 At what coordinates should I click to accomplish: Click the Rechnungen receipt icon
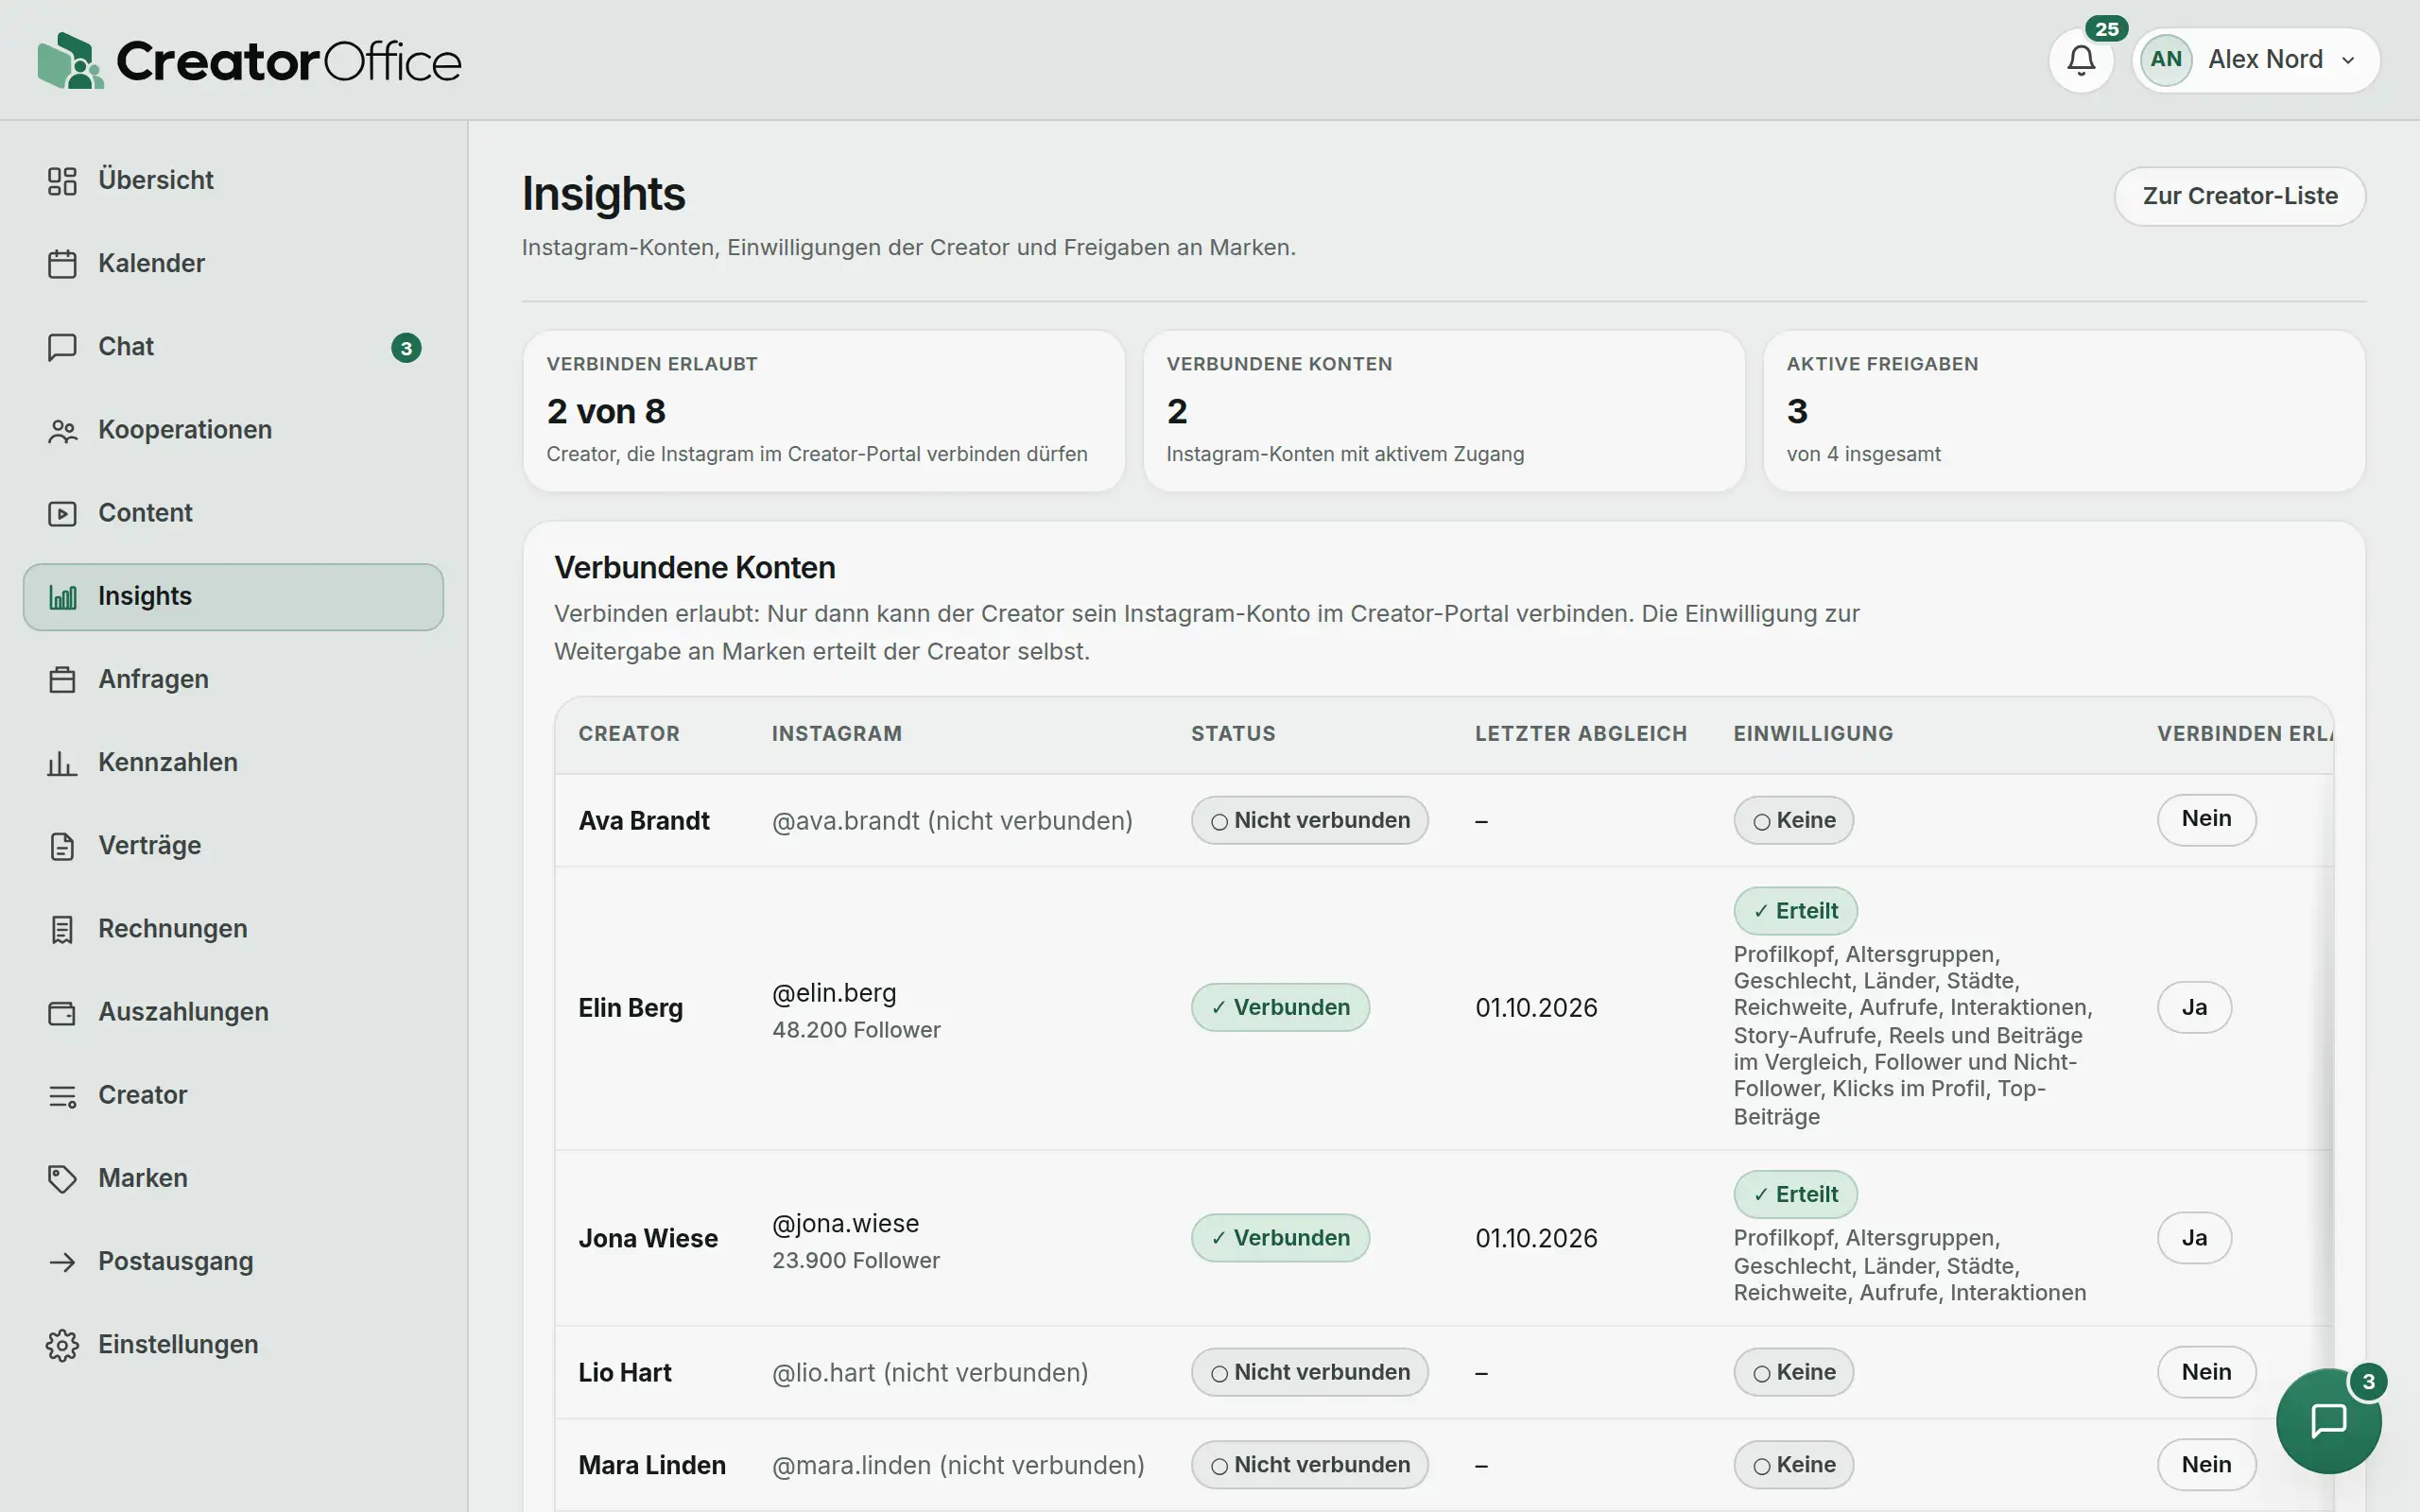pyautogui.click(x=62, y=929)
